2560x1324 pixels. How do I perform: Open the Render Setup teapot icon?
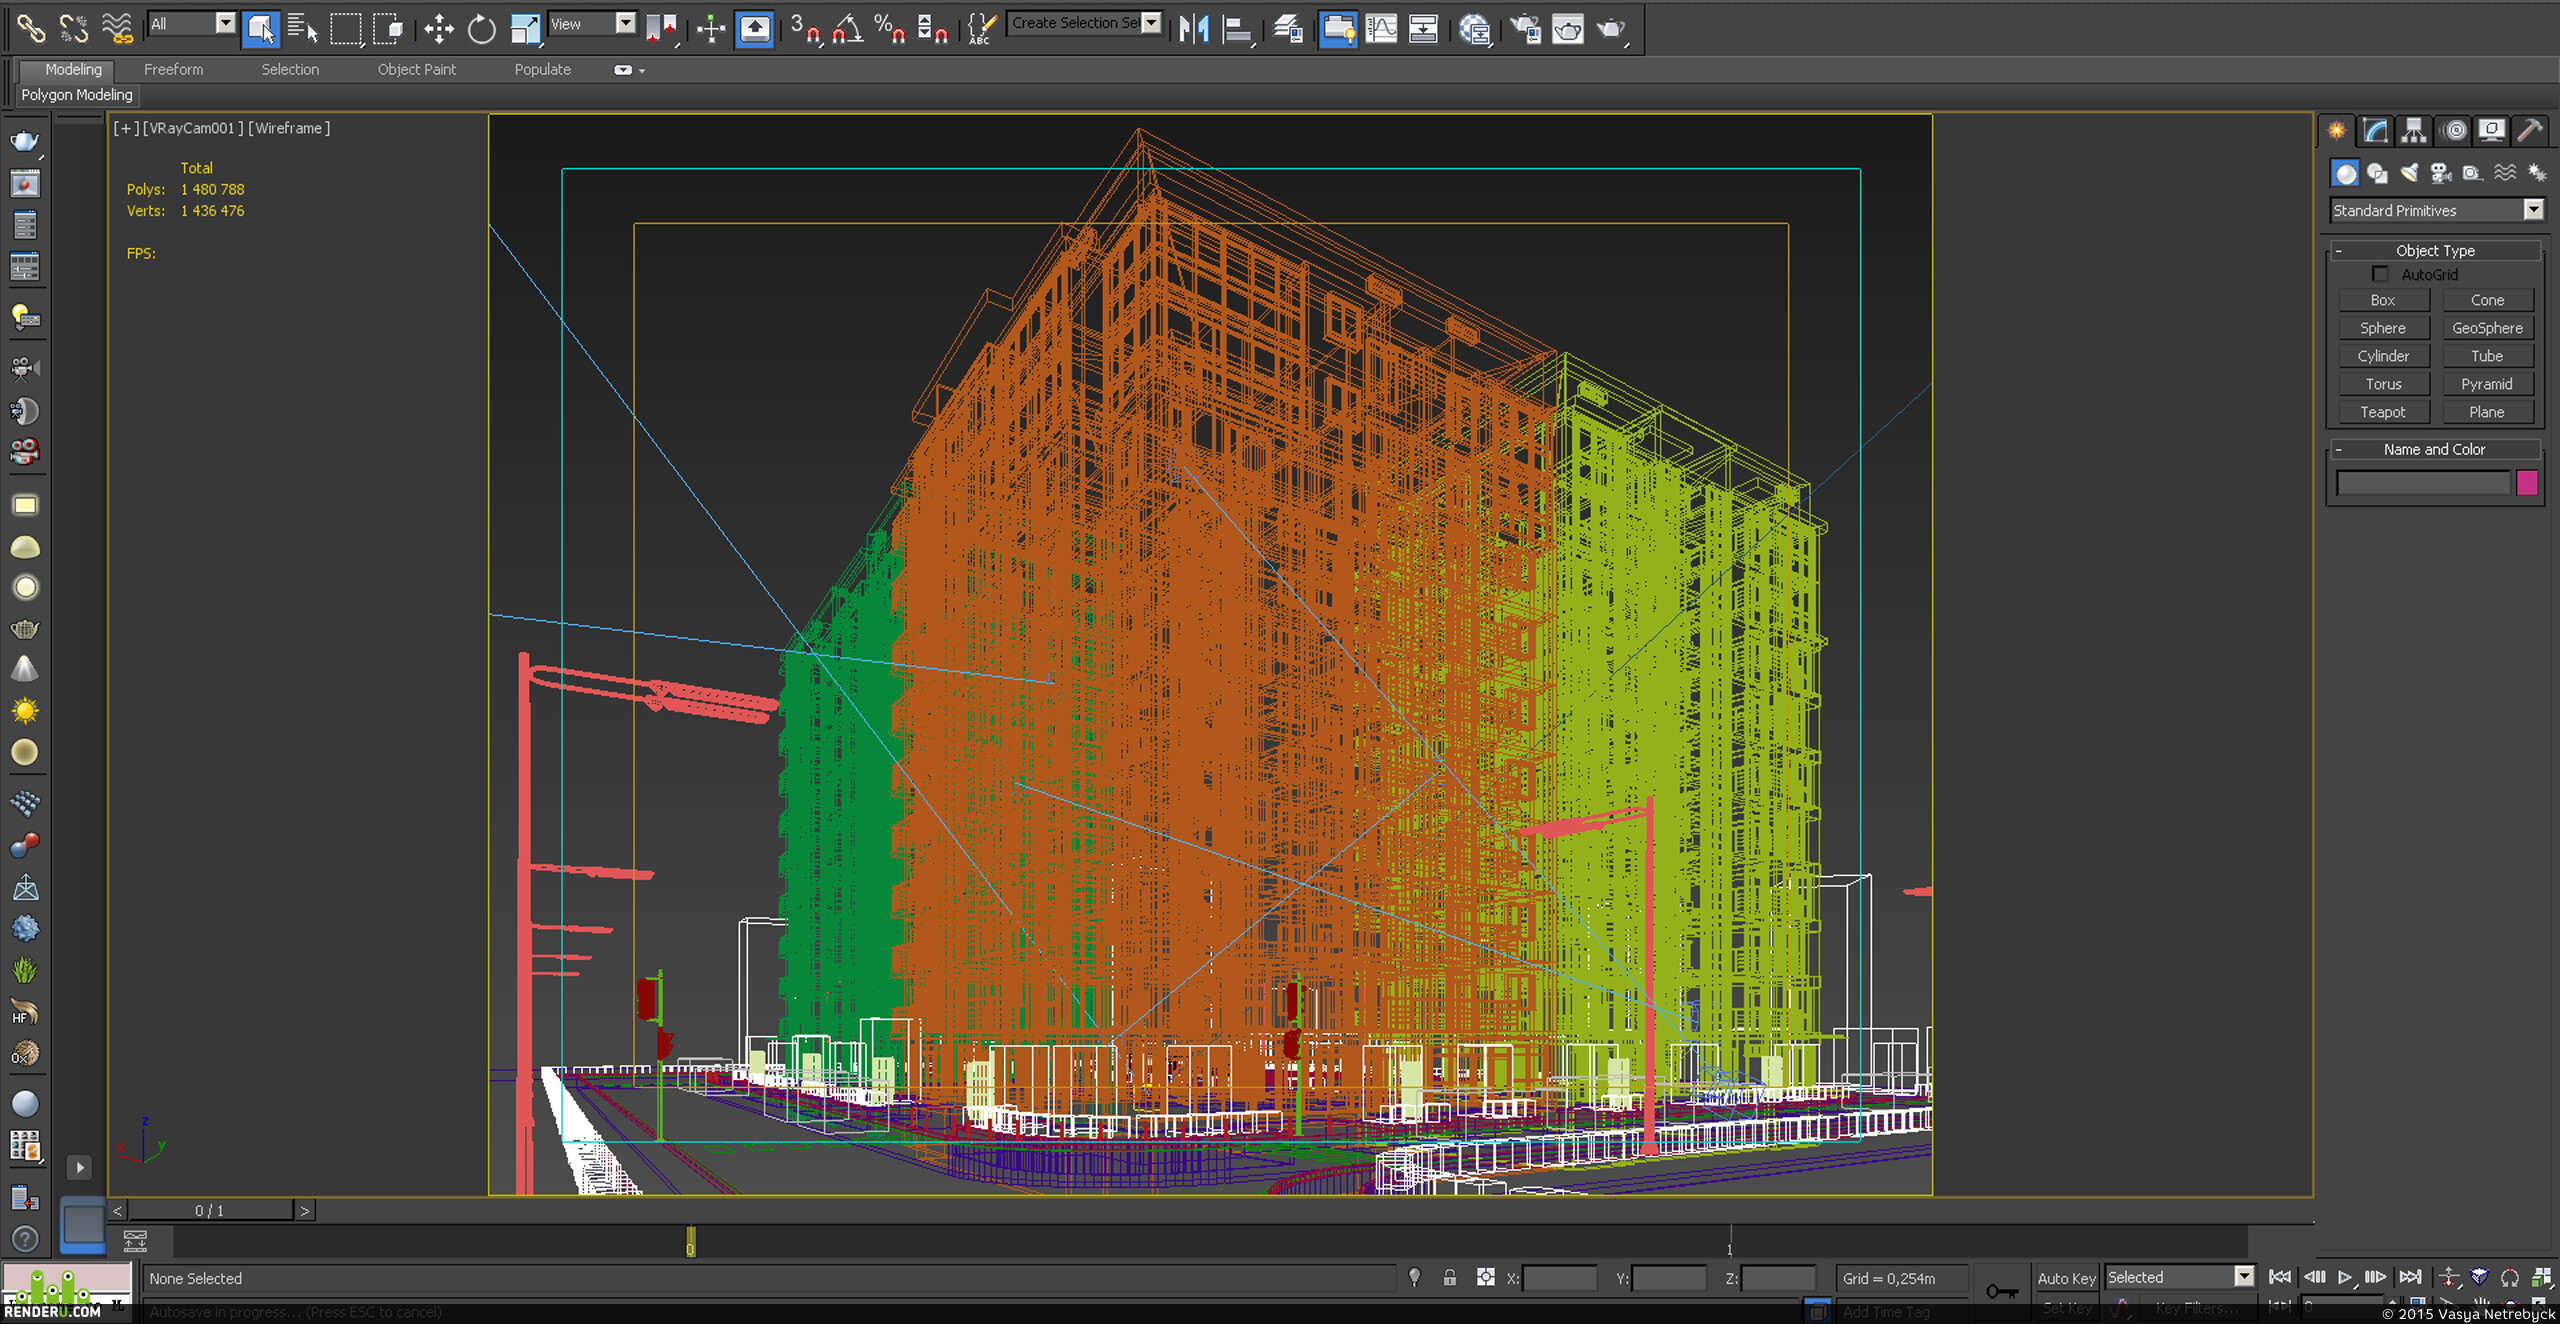(1525, 28)
